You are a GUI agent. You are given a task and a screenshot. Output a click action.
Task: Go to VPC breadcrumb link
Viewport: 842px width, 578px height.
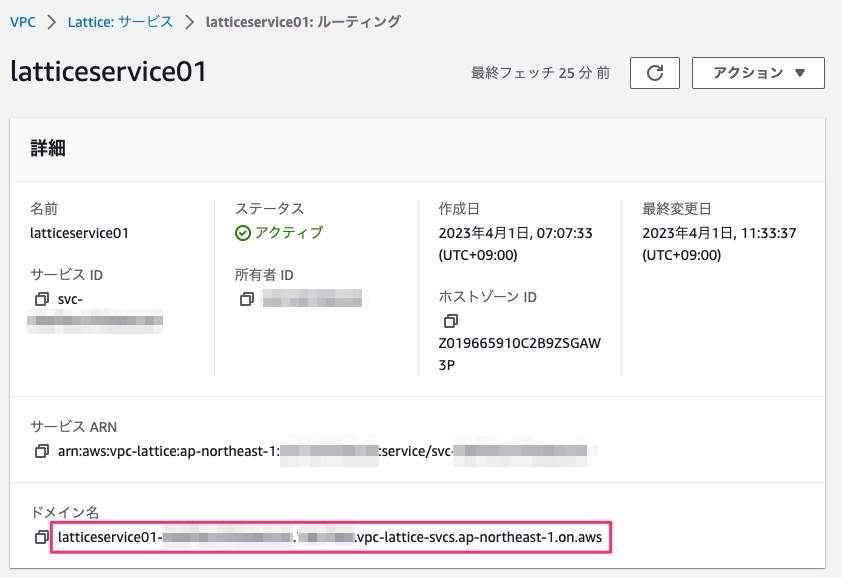23,22
